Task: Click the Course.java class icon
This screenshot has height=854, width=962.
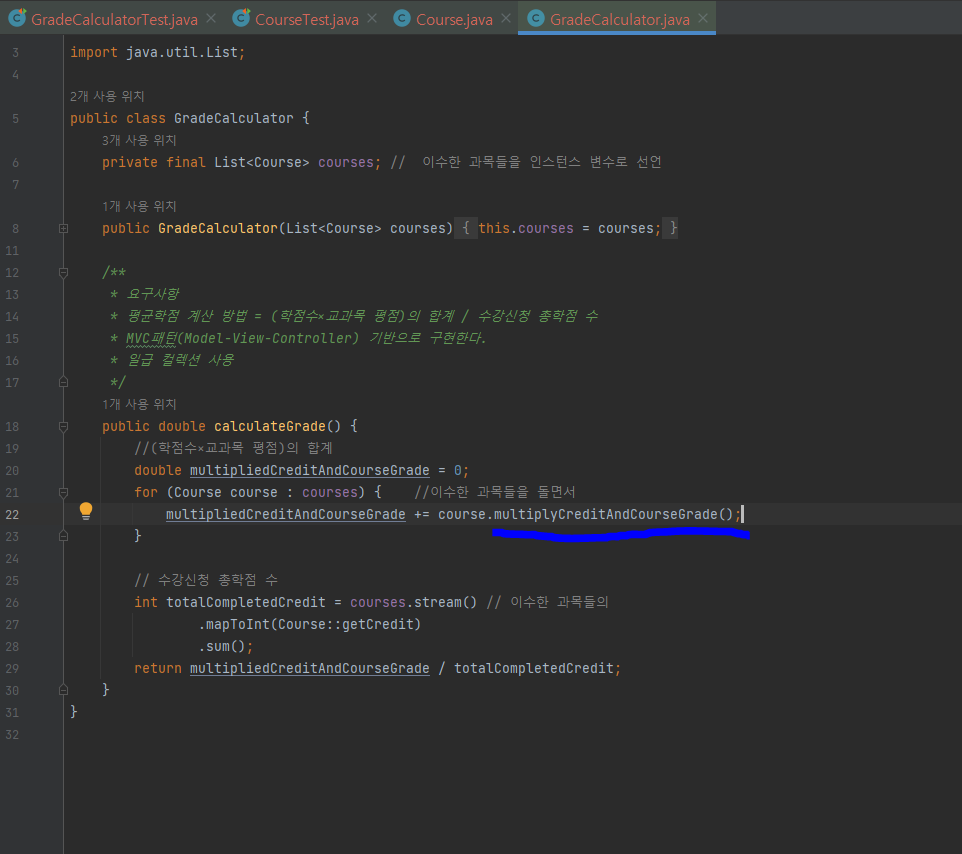Action: pyautogui.click(x=402, y=18)
